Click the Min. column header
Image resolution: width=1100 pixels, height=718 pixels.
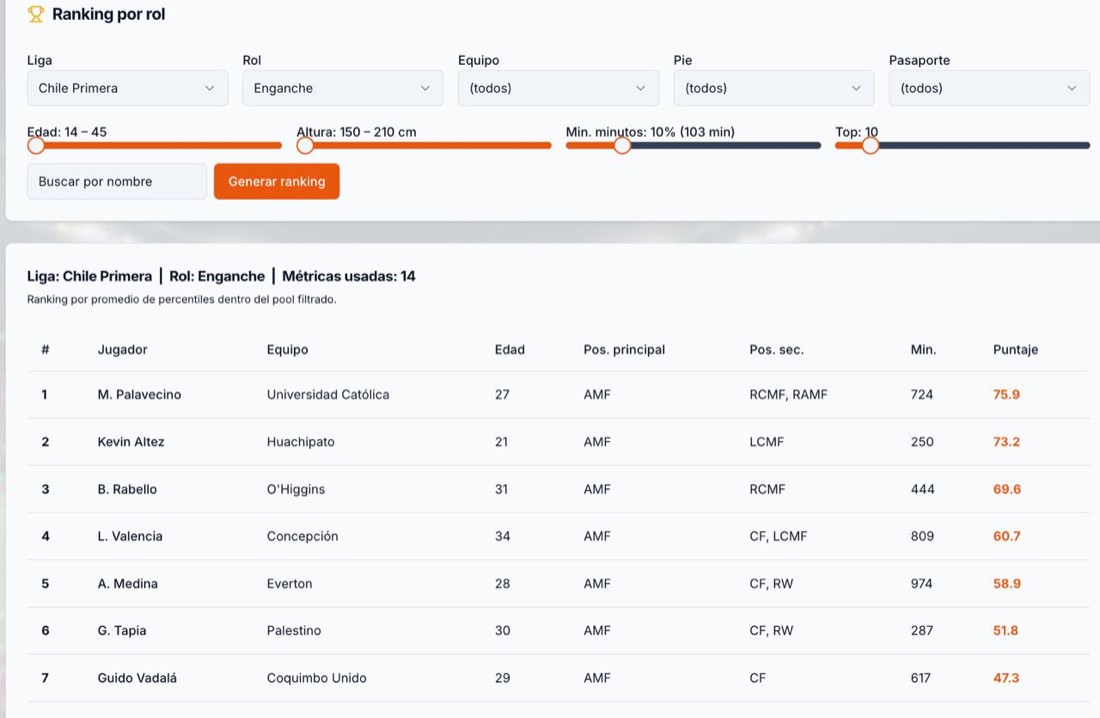[x=923, y=350]
